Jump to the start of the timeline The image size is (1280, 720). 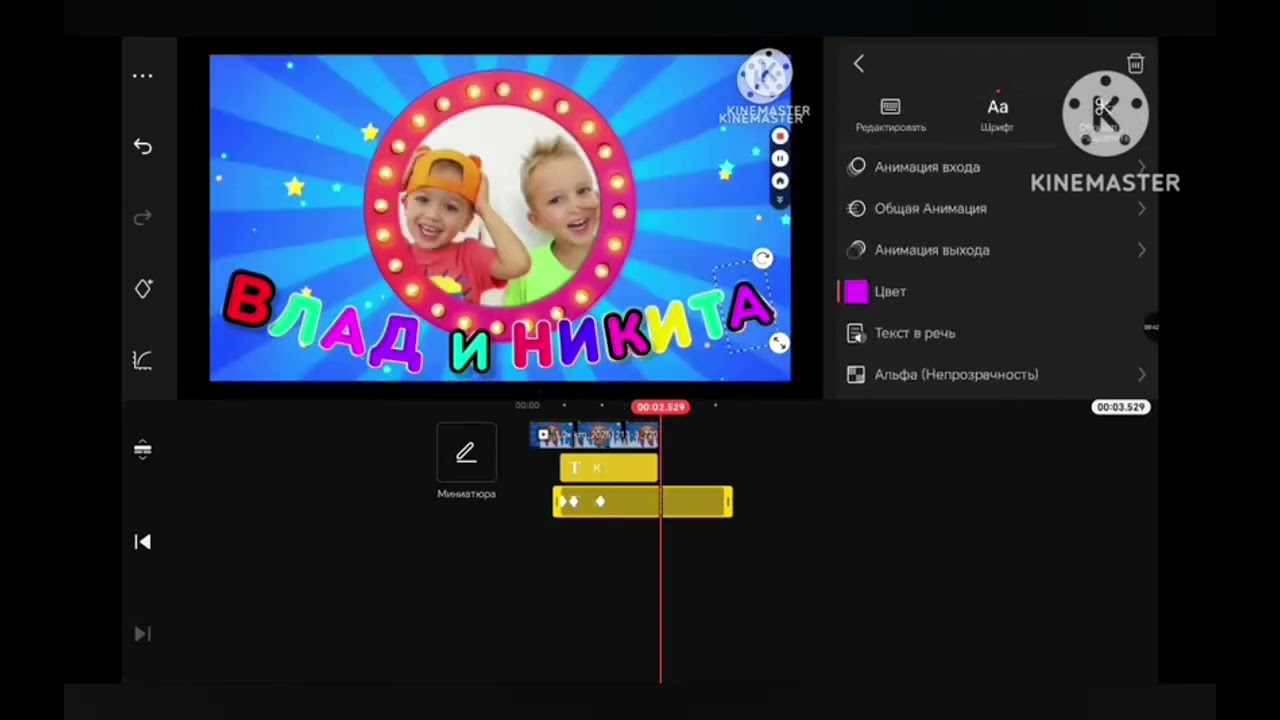143,541
